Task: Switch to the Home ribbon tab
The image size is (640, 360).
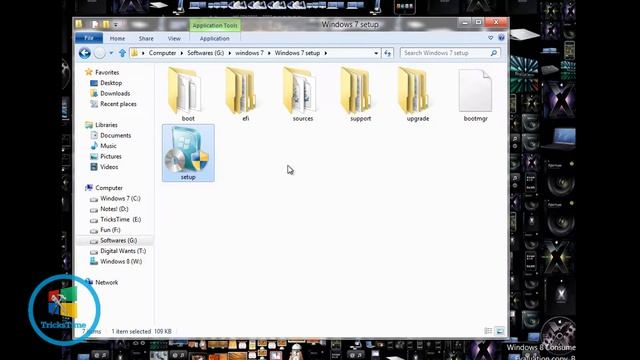Action: [x=117, y=38]
